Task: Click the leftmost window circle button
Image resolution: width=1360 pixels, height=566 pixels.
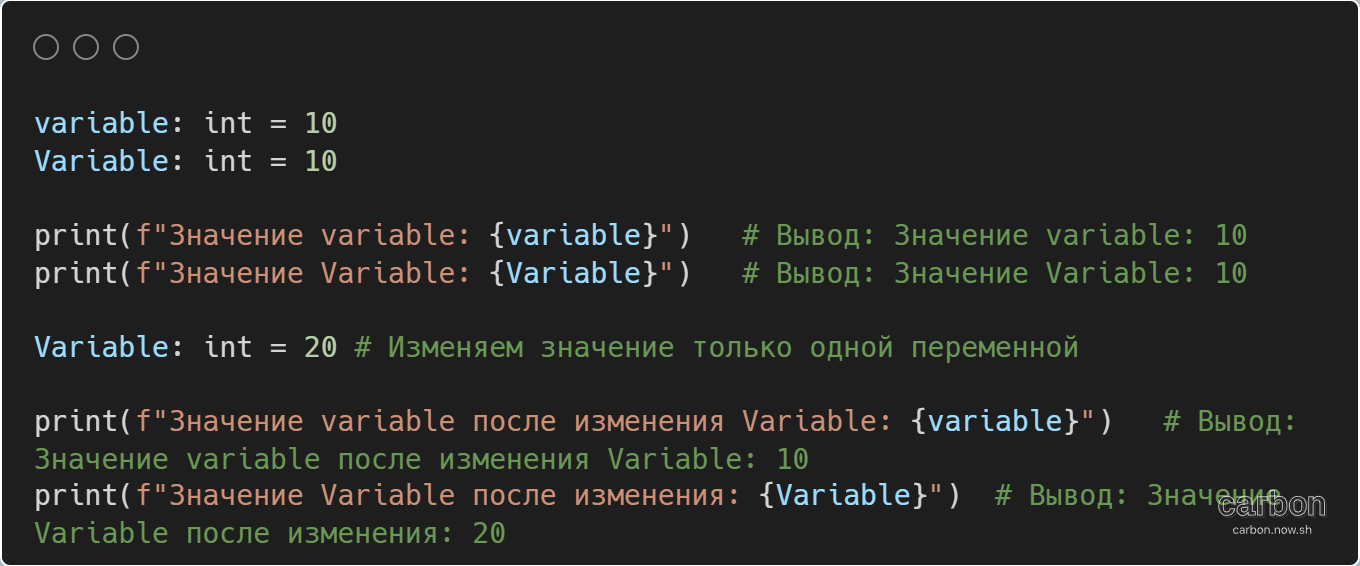Action: click(46, 47)
